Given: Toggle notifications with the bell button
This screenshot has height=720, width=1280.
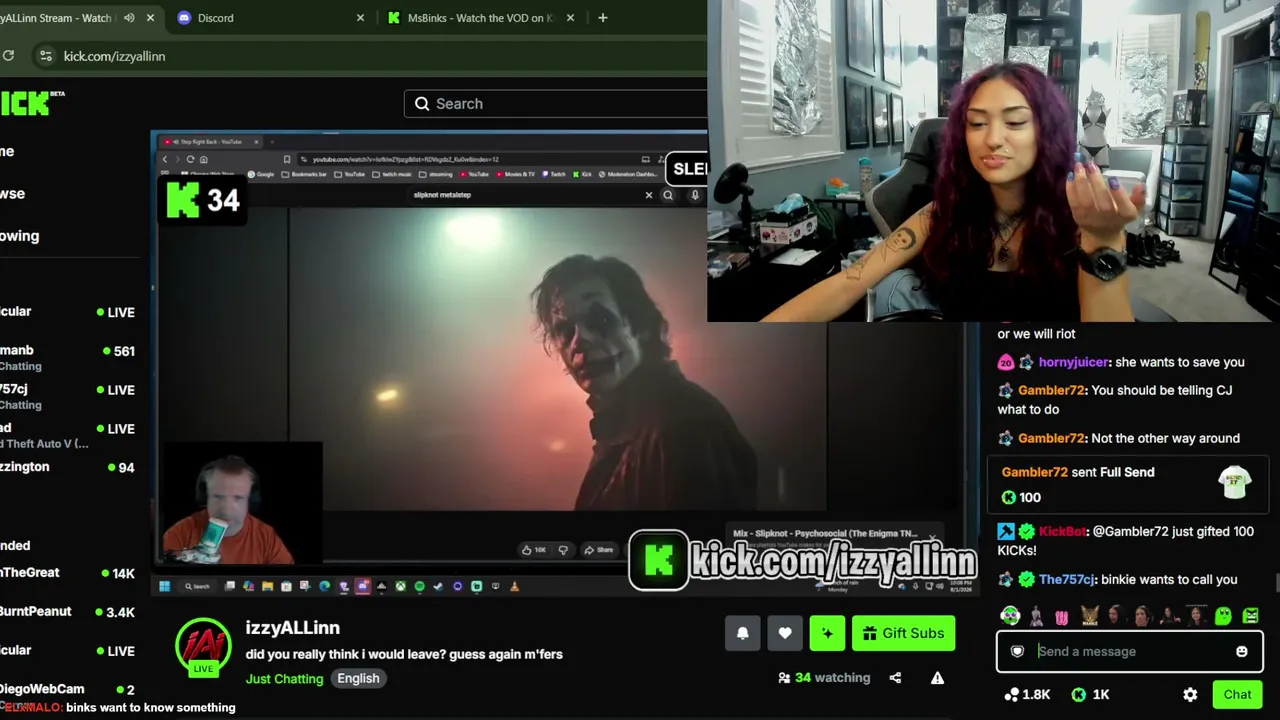Looking at the screenshot, I should [x=743, y=633].
